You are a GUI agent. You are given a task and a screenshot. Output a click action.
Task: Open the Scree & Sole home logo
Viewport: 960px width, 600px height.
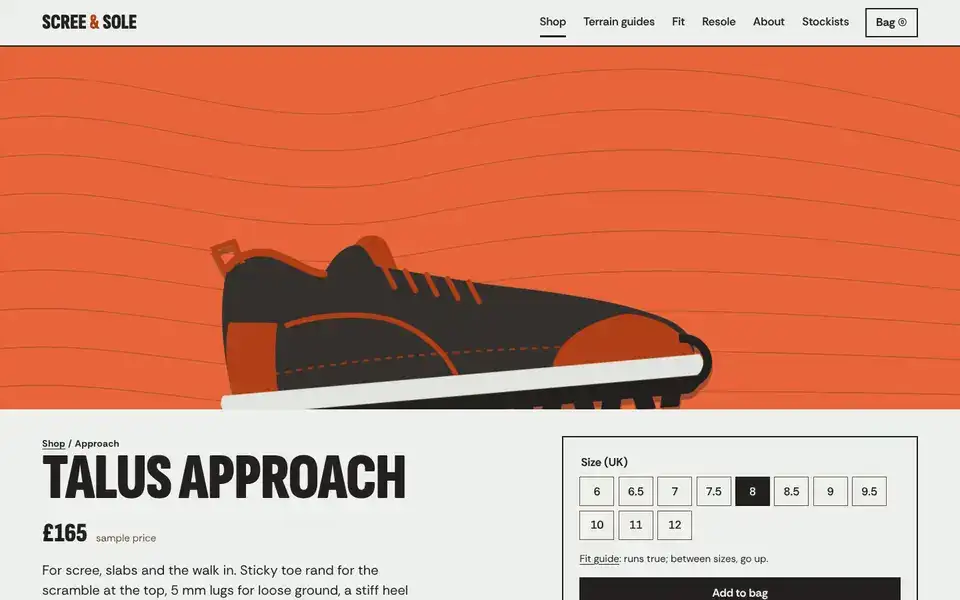pyautogui.click(x=89, y=22)
